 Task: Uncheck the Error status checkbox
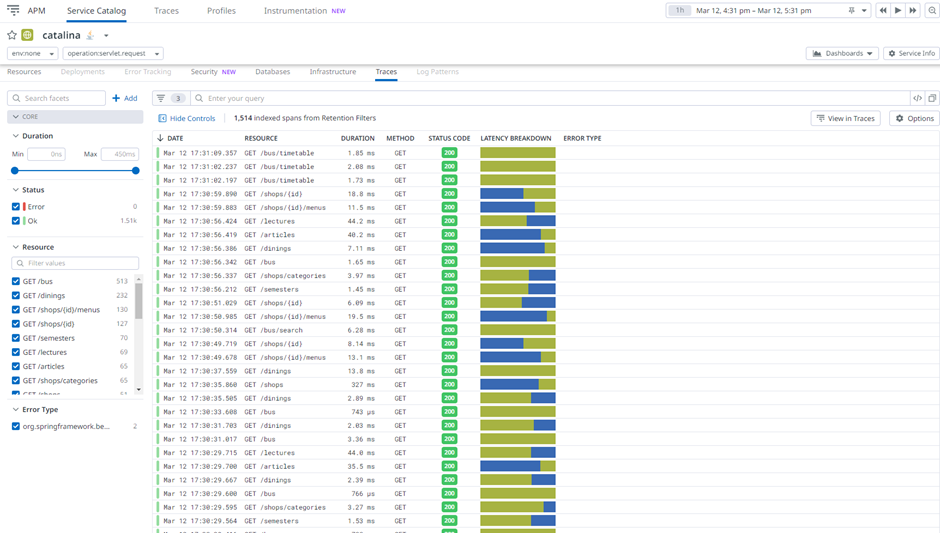16,206
